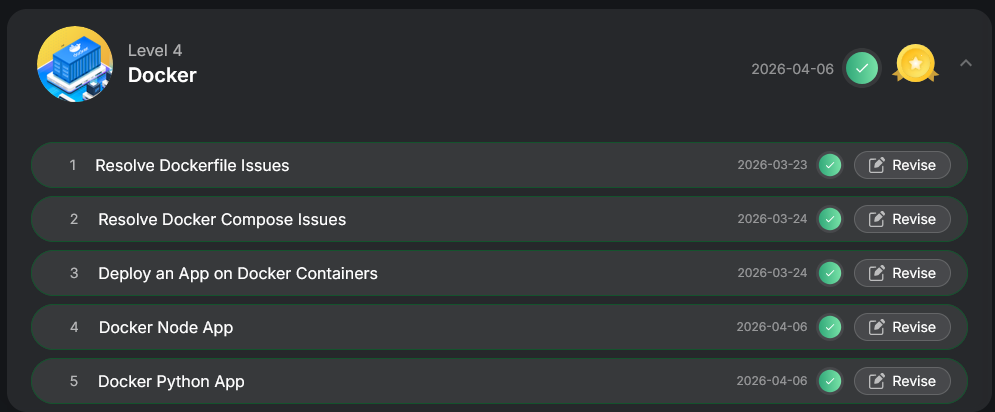Revise Deploy an App on Docker Containers
Image resolution: width=995 pixels, height=412 pixels.
click(902, 273)
